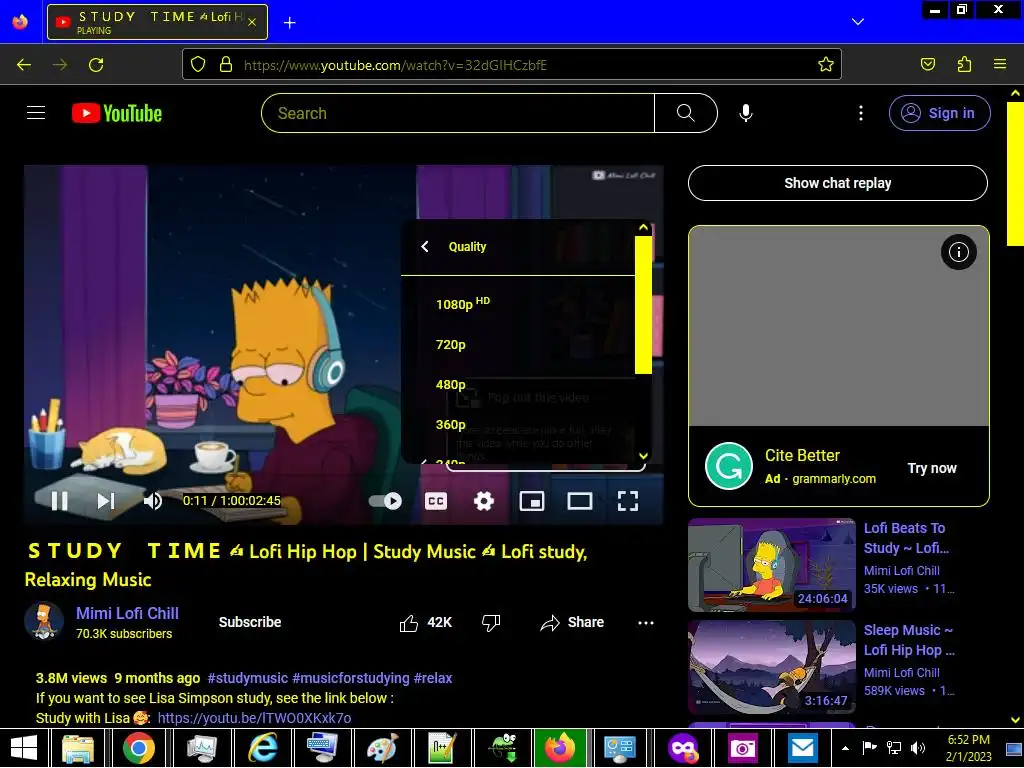Open File Explorer from taskbar
This screenshot has width=1024, height=768.
[78, 748]
